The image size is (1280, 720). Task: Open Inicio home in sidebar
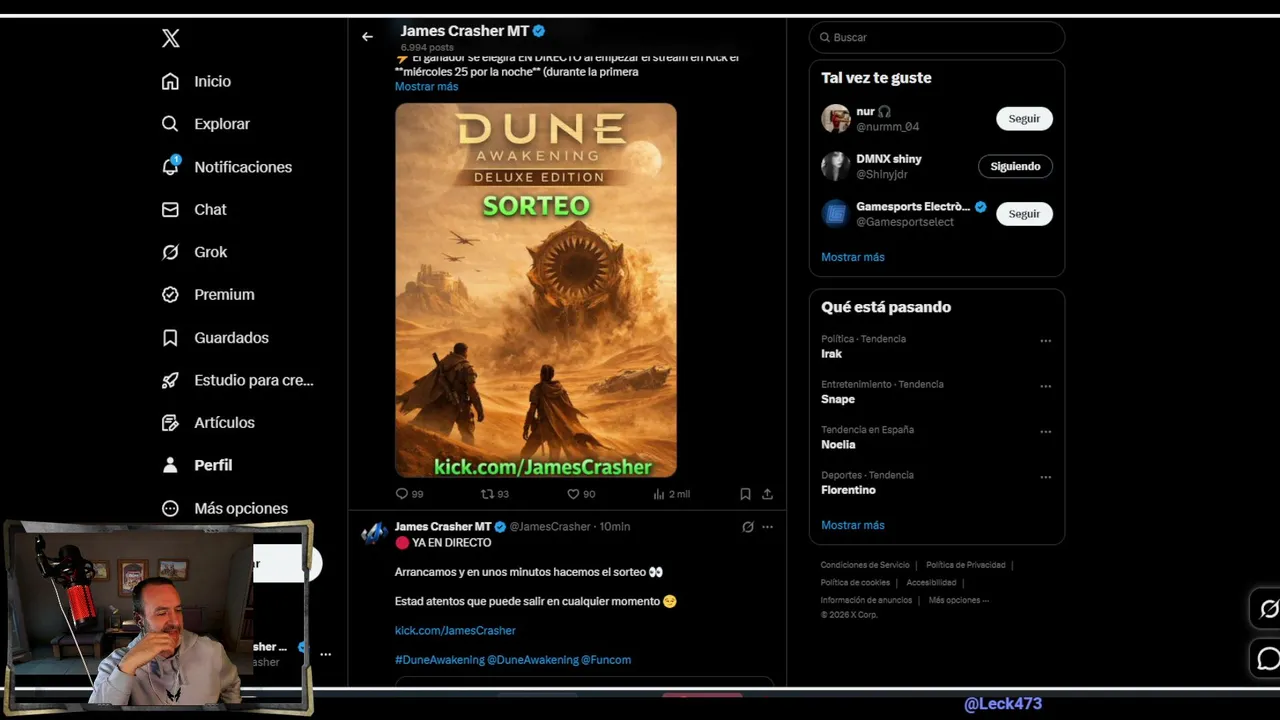click(x=197, y=81)
